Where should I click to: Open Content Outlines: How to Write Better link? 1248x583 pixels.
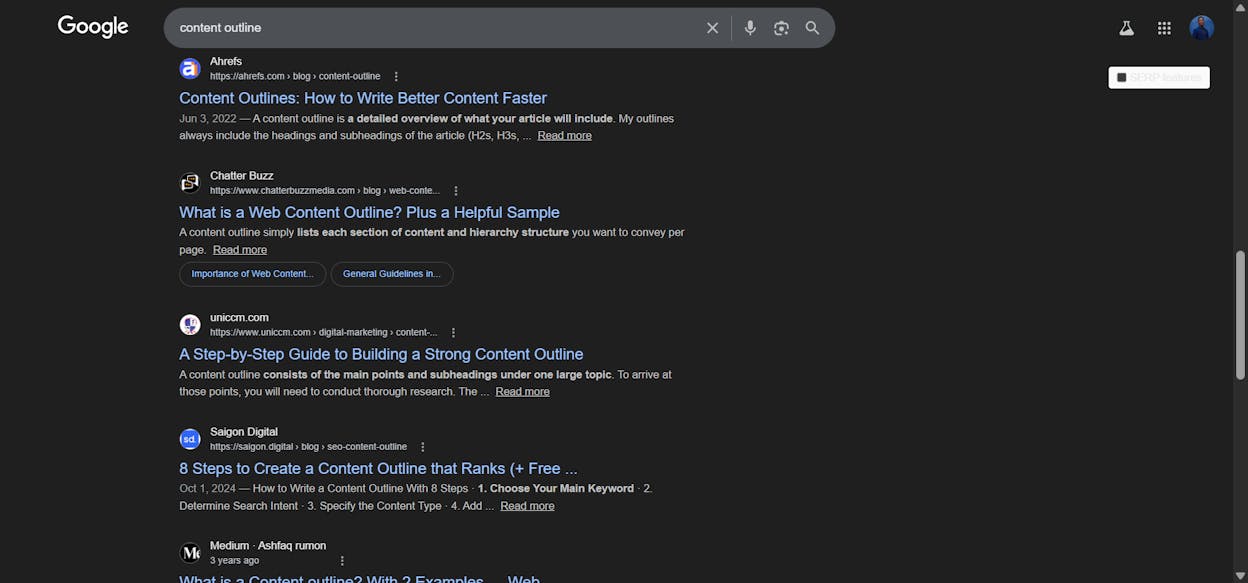[363, 98]
